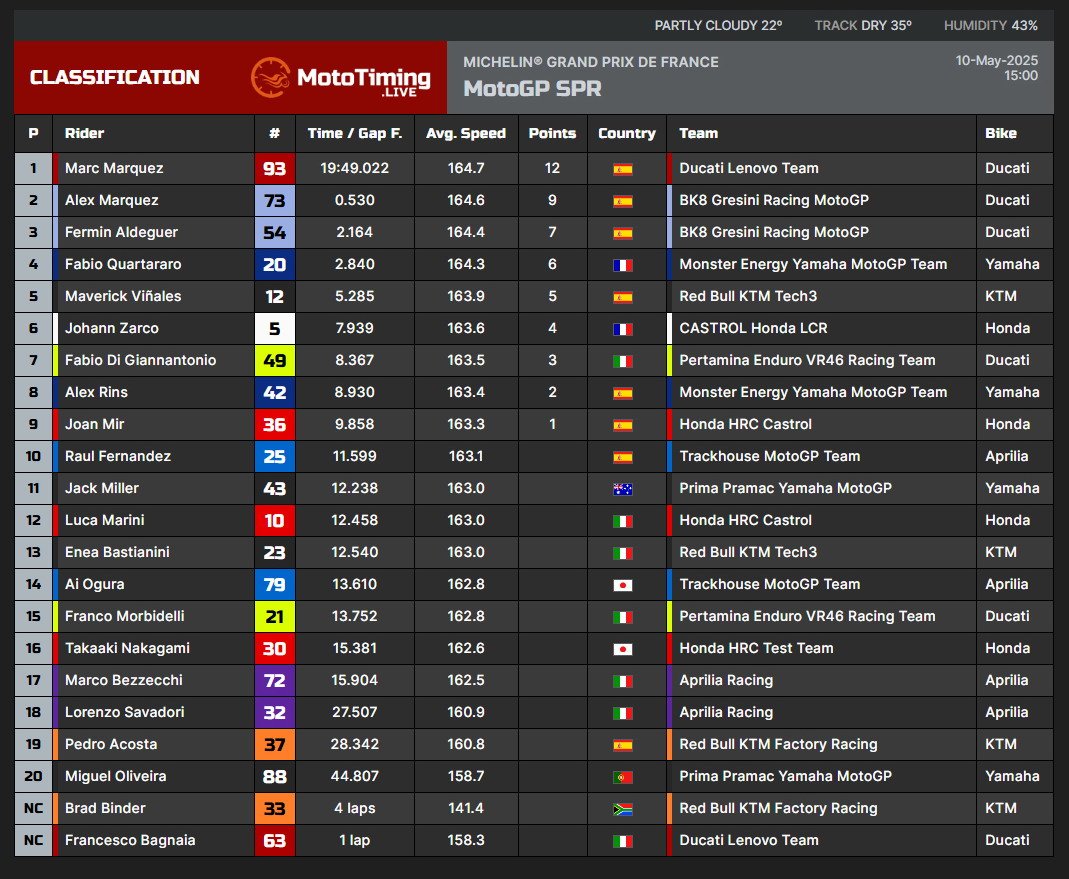Viewport: 1069px width, 879px height.
Task: Click the Avg. Speed column header
Action: tap(466, 133)
